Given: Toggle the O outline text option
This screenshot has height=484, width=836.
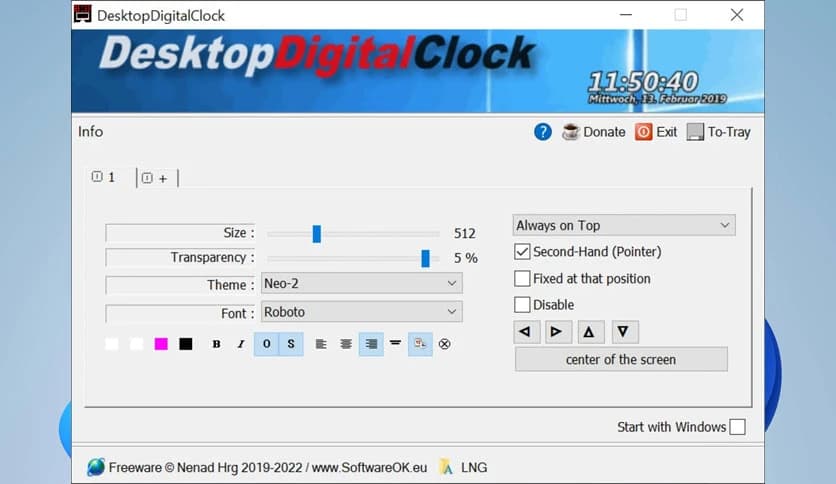Looking at the screenshot, I should point(267,344).
